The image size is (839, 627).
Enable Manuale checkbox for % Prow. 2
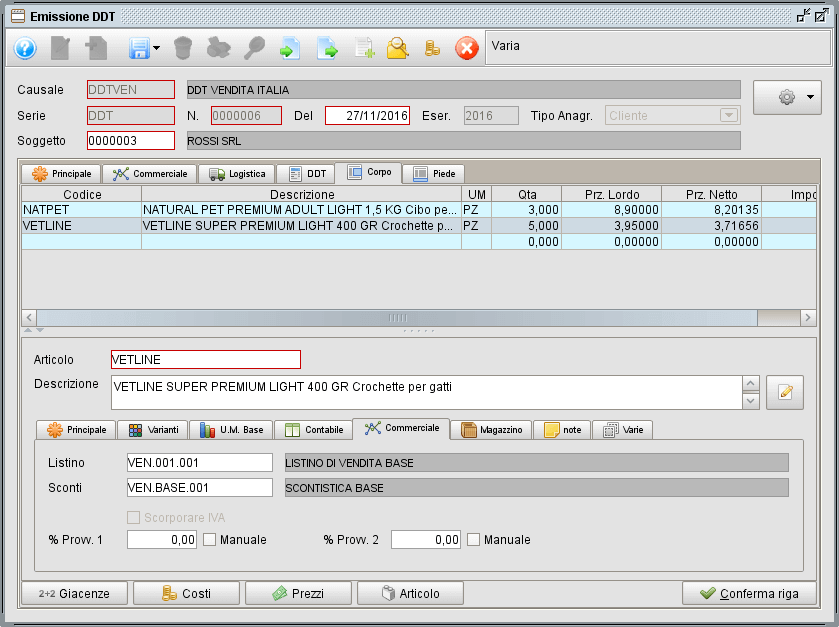473,540
